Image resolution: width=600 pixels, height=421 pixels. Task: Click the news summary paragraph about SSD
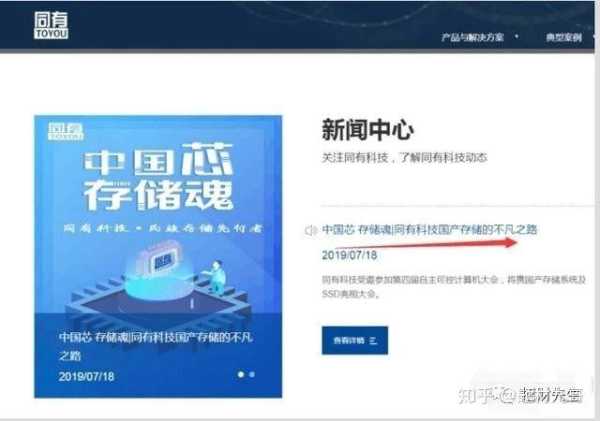click(453, 287)
